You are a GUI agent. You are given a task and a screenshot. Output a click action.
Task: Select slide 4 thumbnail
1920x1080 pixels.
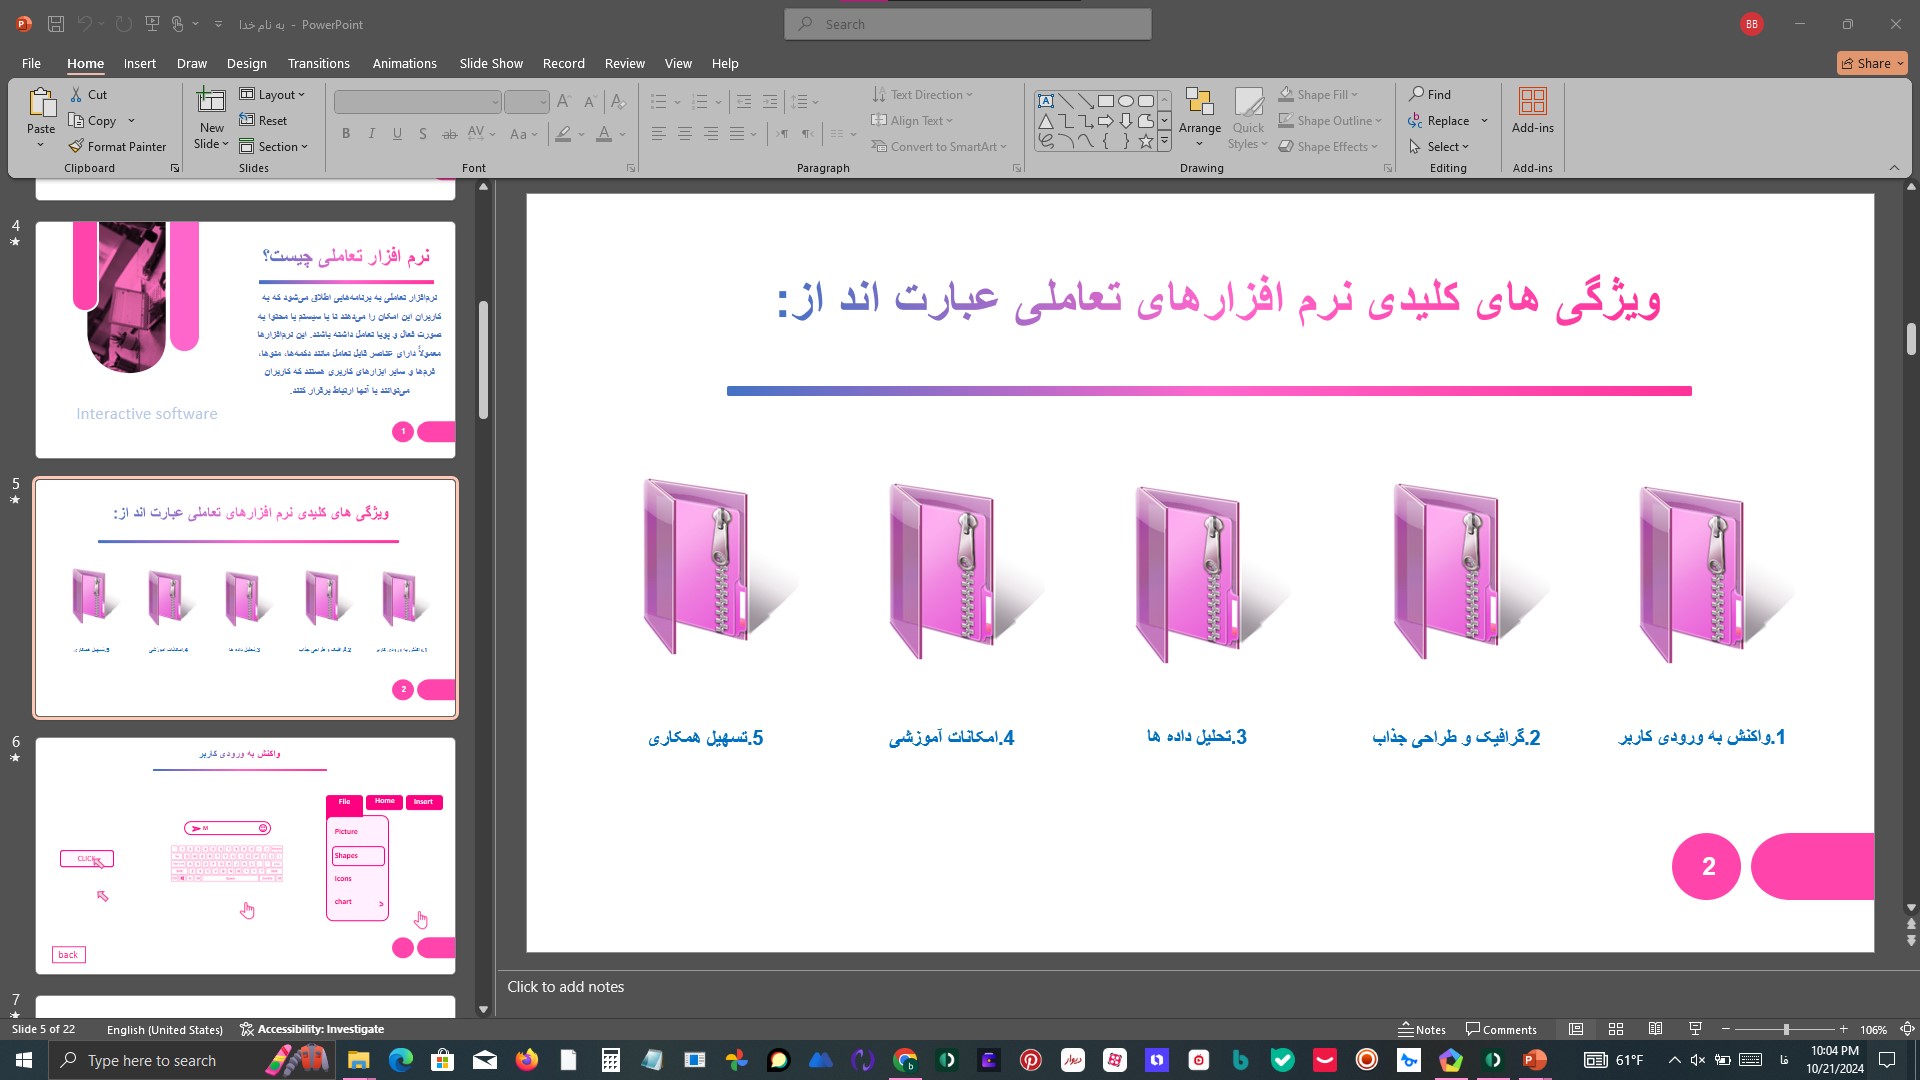pos(245,340)
